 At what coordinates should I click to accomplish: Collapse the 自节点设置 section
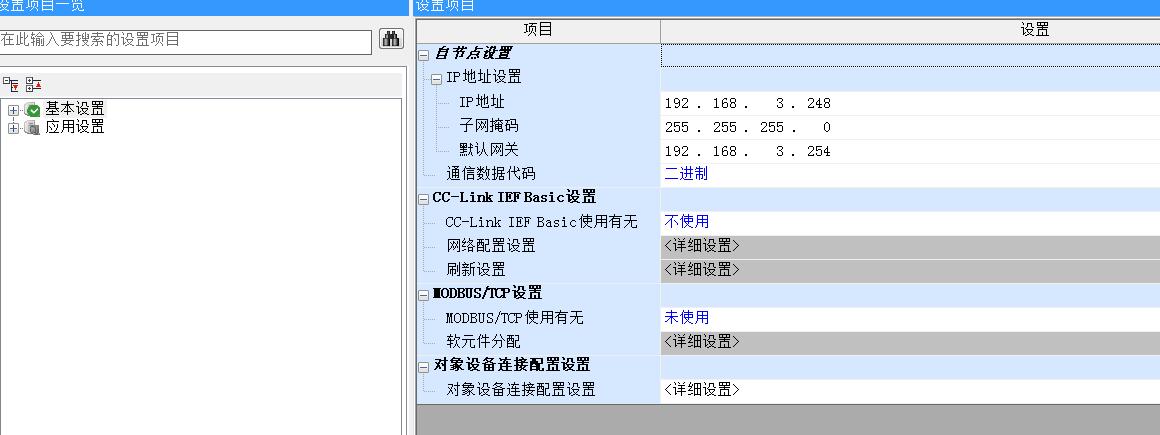pos(424,54)
